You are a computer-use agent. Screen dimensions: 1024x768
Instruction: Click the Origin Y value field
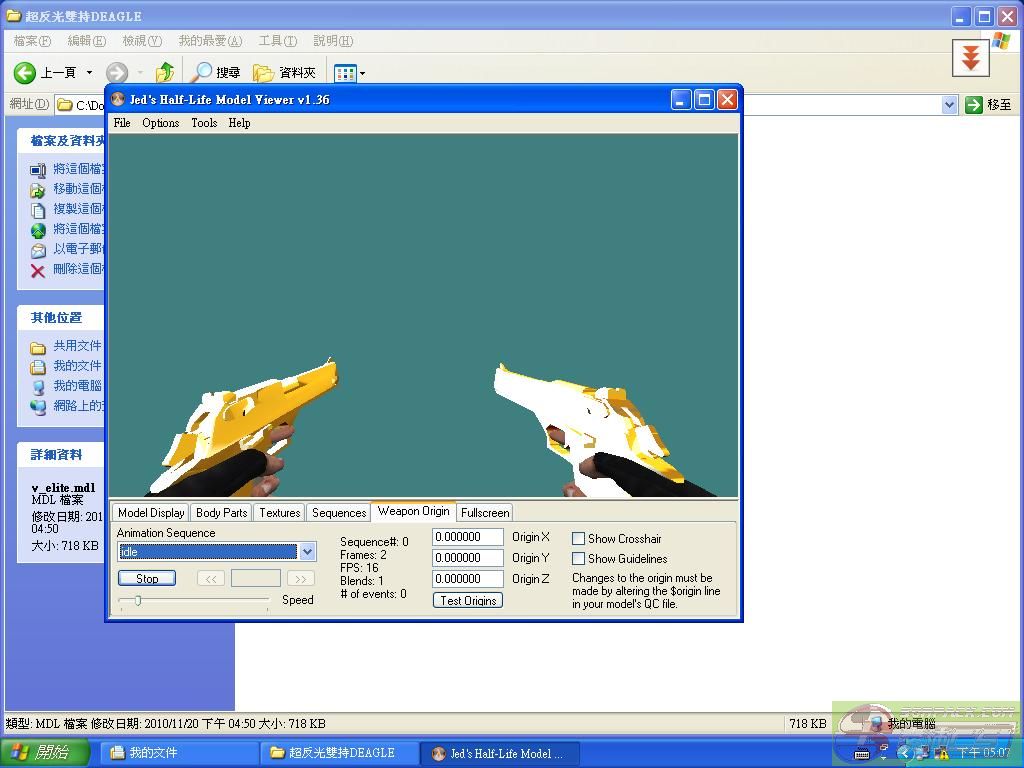pos(468,558)
